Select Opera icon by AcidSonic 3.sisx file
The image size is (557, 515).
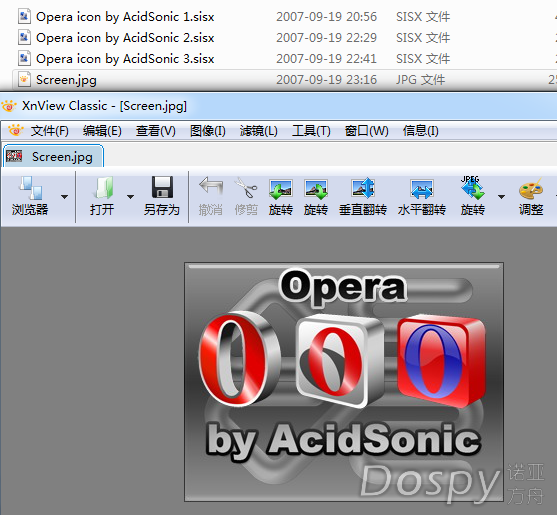tap(125, 59)
